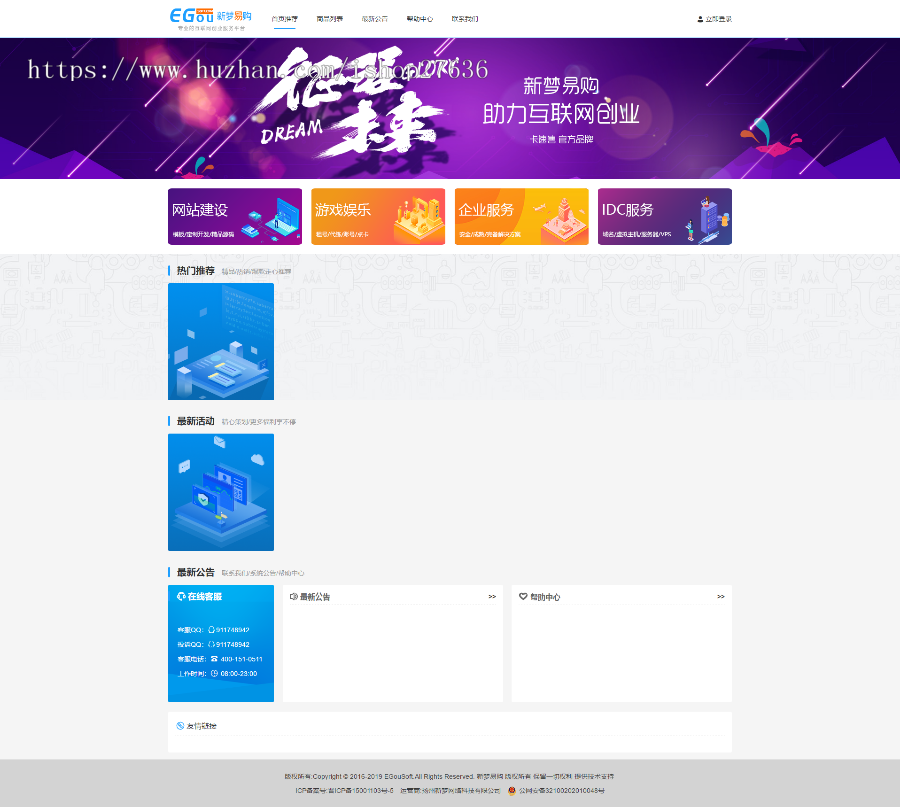
Task: Open the 商品列表 navigation menu item
Action: click(329, 19)
